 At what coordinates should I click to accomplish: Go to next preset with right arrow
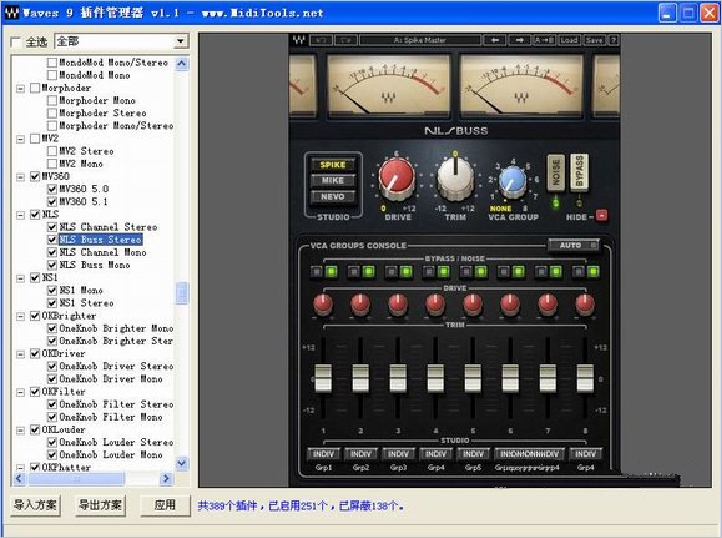[x=519, y=41]
